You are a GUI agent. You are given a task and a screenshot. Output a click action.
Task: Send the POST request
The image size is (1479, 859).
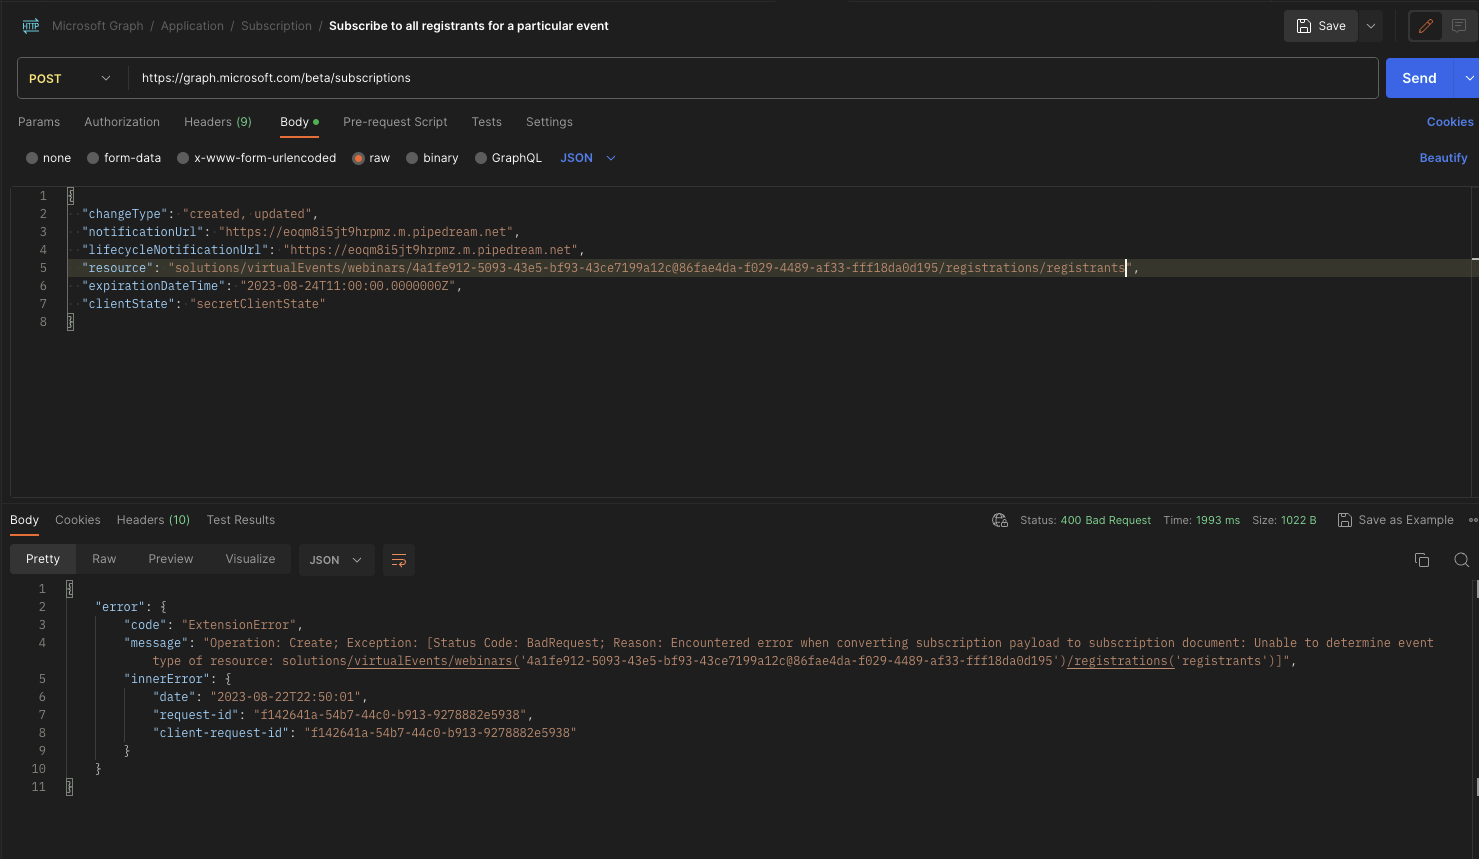click(x=1420, y=78)
